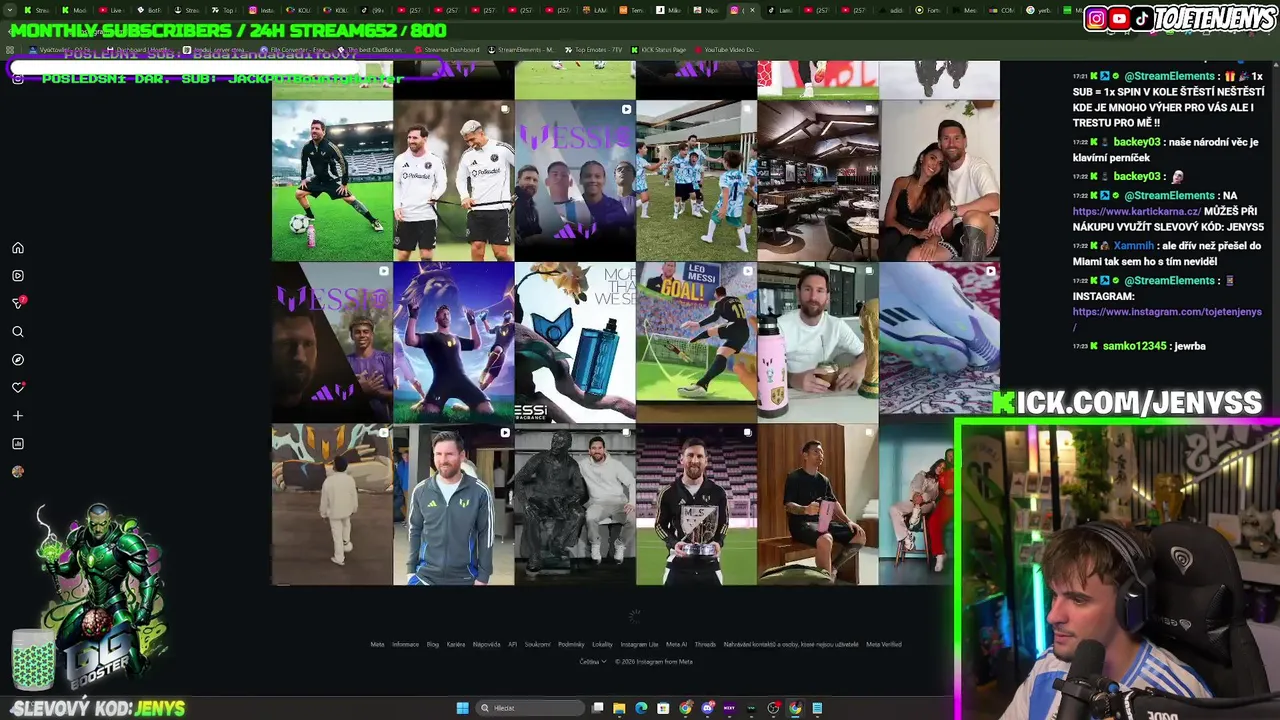This screenshot has height=720, width=1280.
Task: Open profile avatar icon in Instagram sidebar
Action: point(18,472)
